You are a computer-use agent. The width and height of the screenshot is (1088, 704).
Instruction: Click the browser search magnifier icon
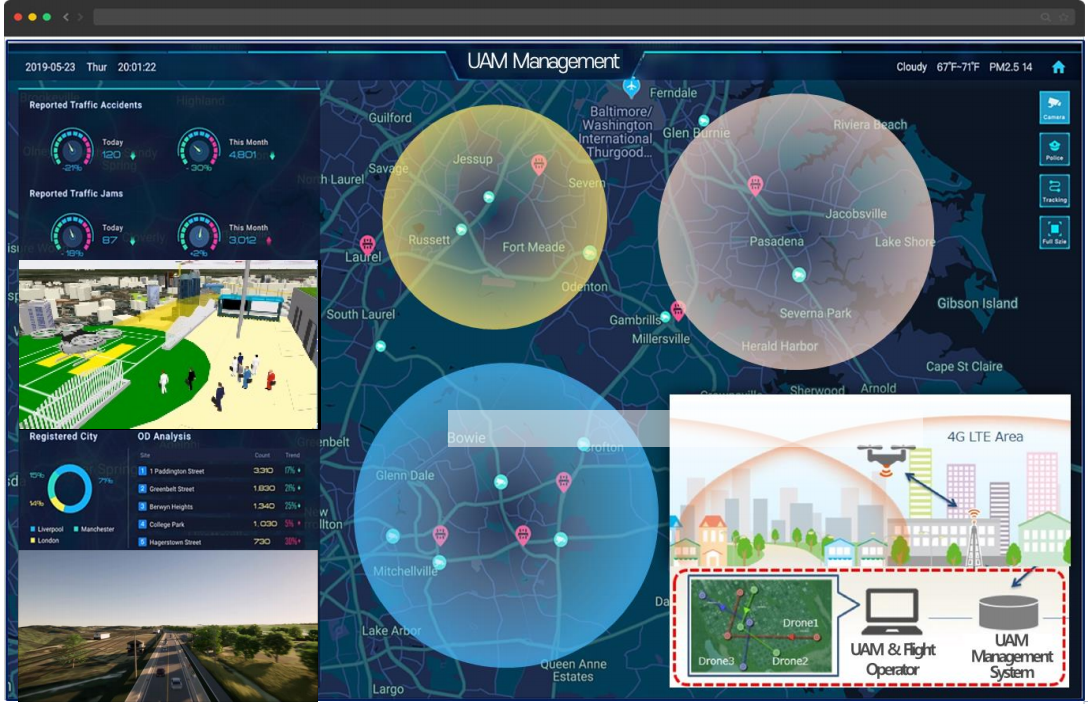pos(1045,17)
